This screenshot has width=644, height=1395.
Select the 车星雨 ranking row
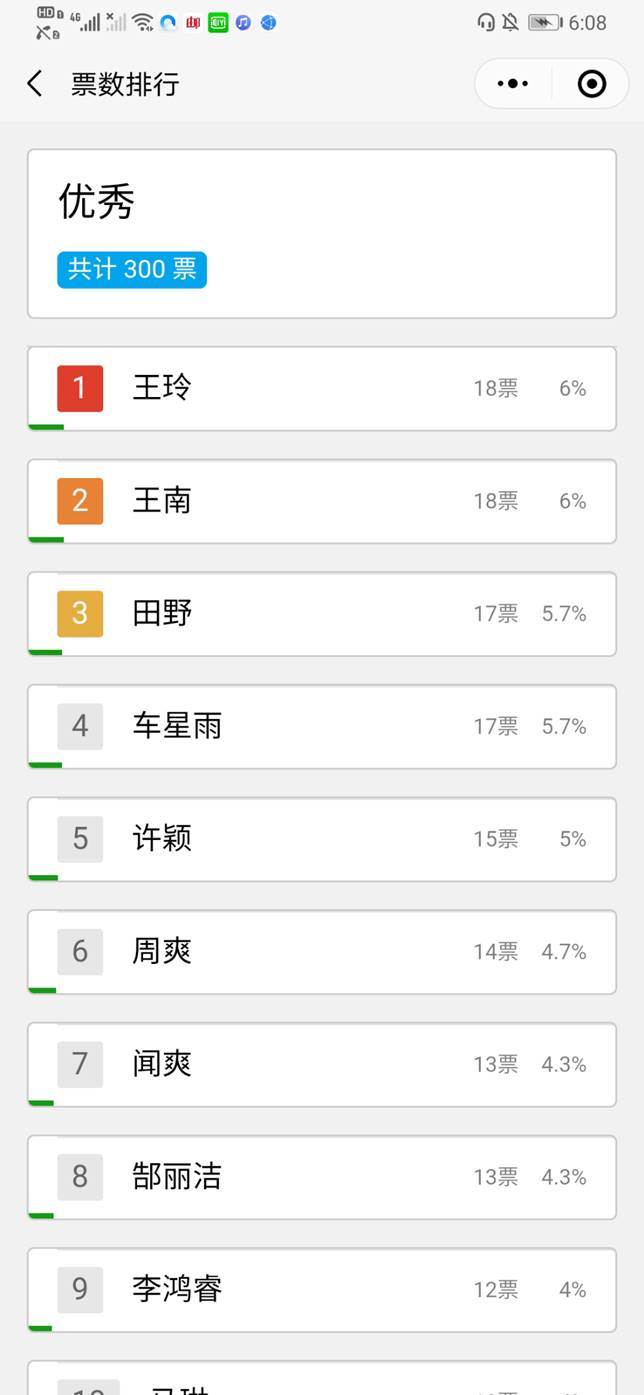pyautogui.click(x=322, y=727)
